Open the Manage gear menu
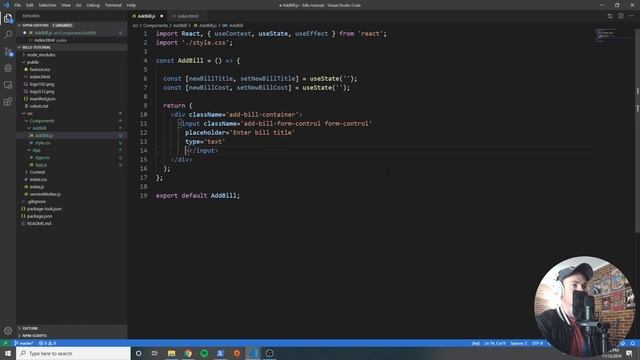 (8, 331)
